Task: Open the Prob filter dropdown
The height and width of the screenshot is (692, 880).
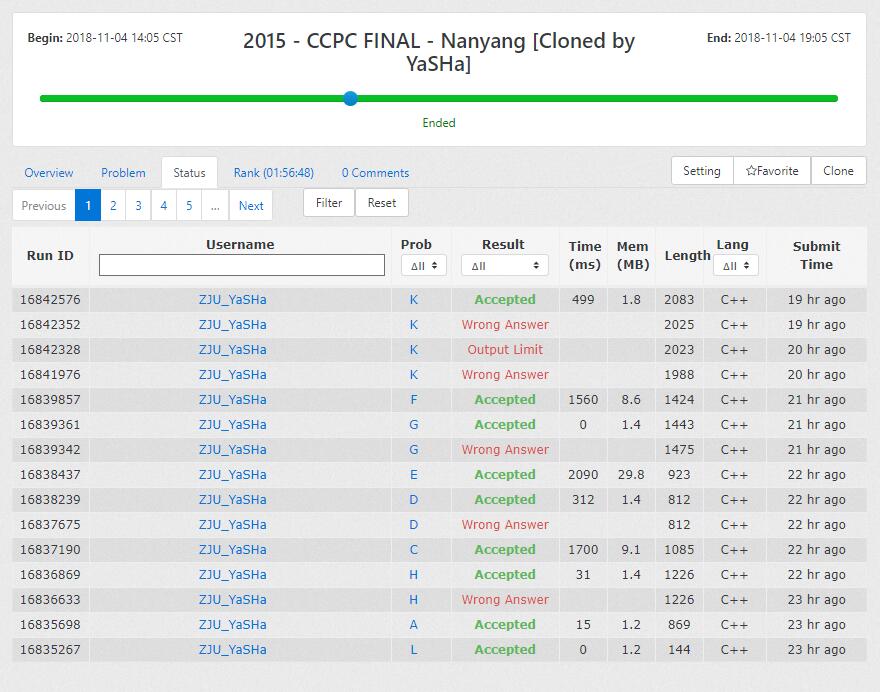Action: click(423, 266)
